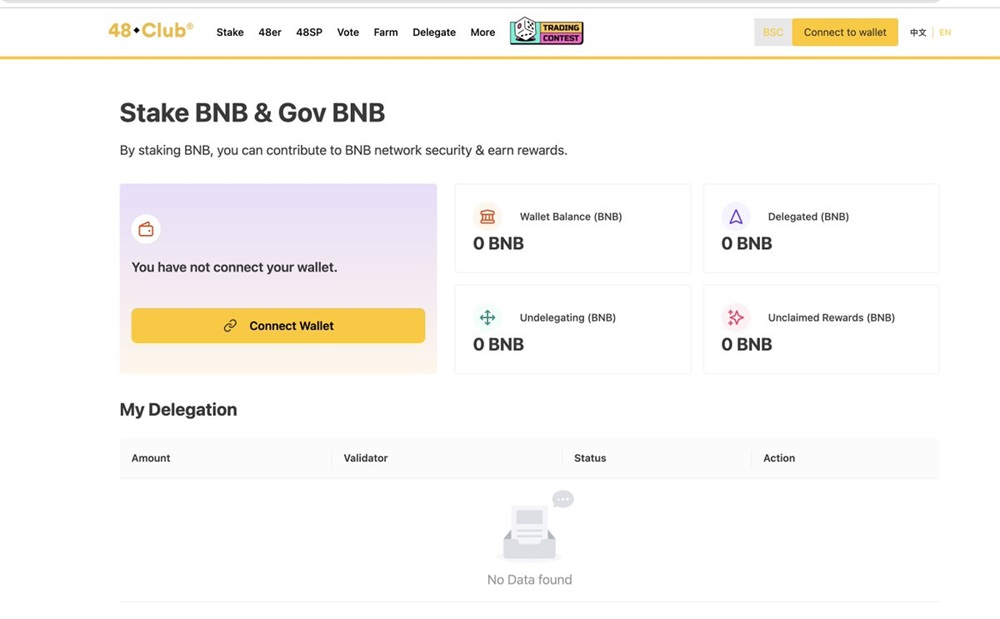Open the Farm menu item
This screenshot has width=1000, height=619.
click(386, 32)
